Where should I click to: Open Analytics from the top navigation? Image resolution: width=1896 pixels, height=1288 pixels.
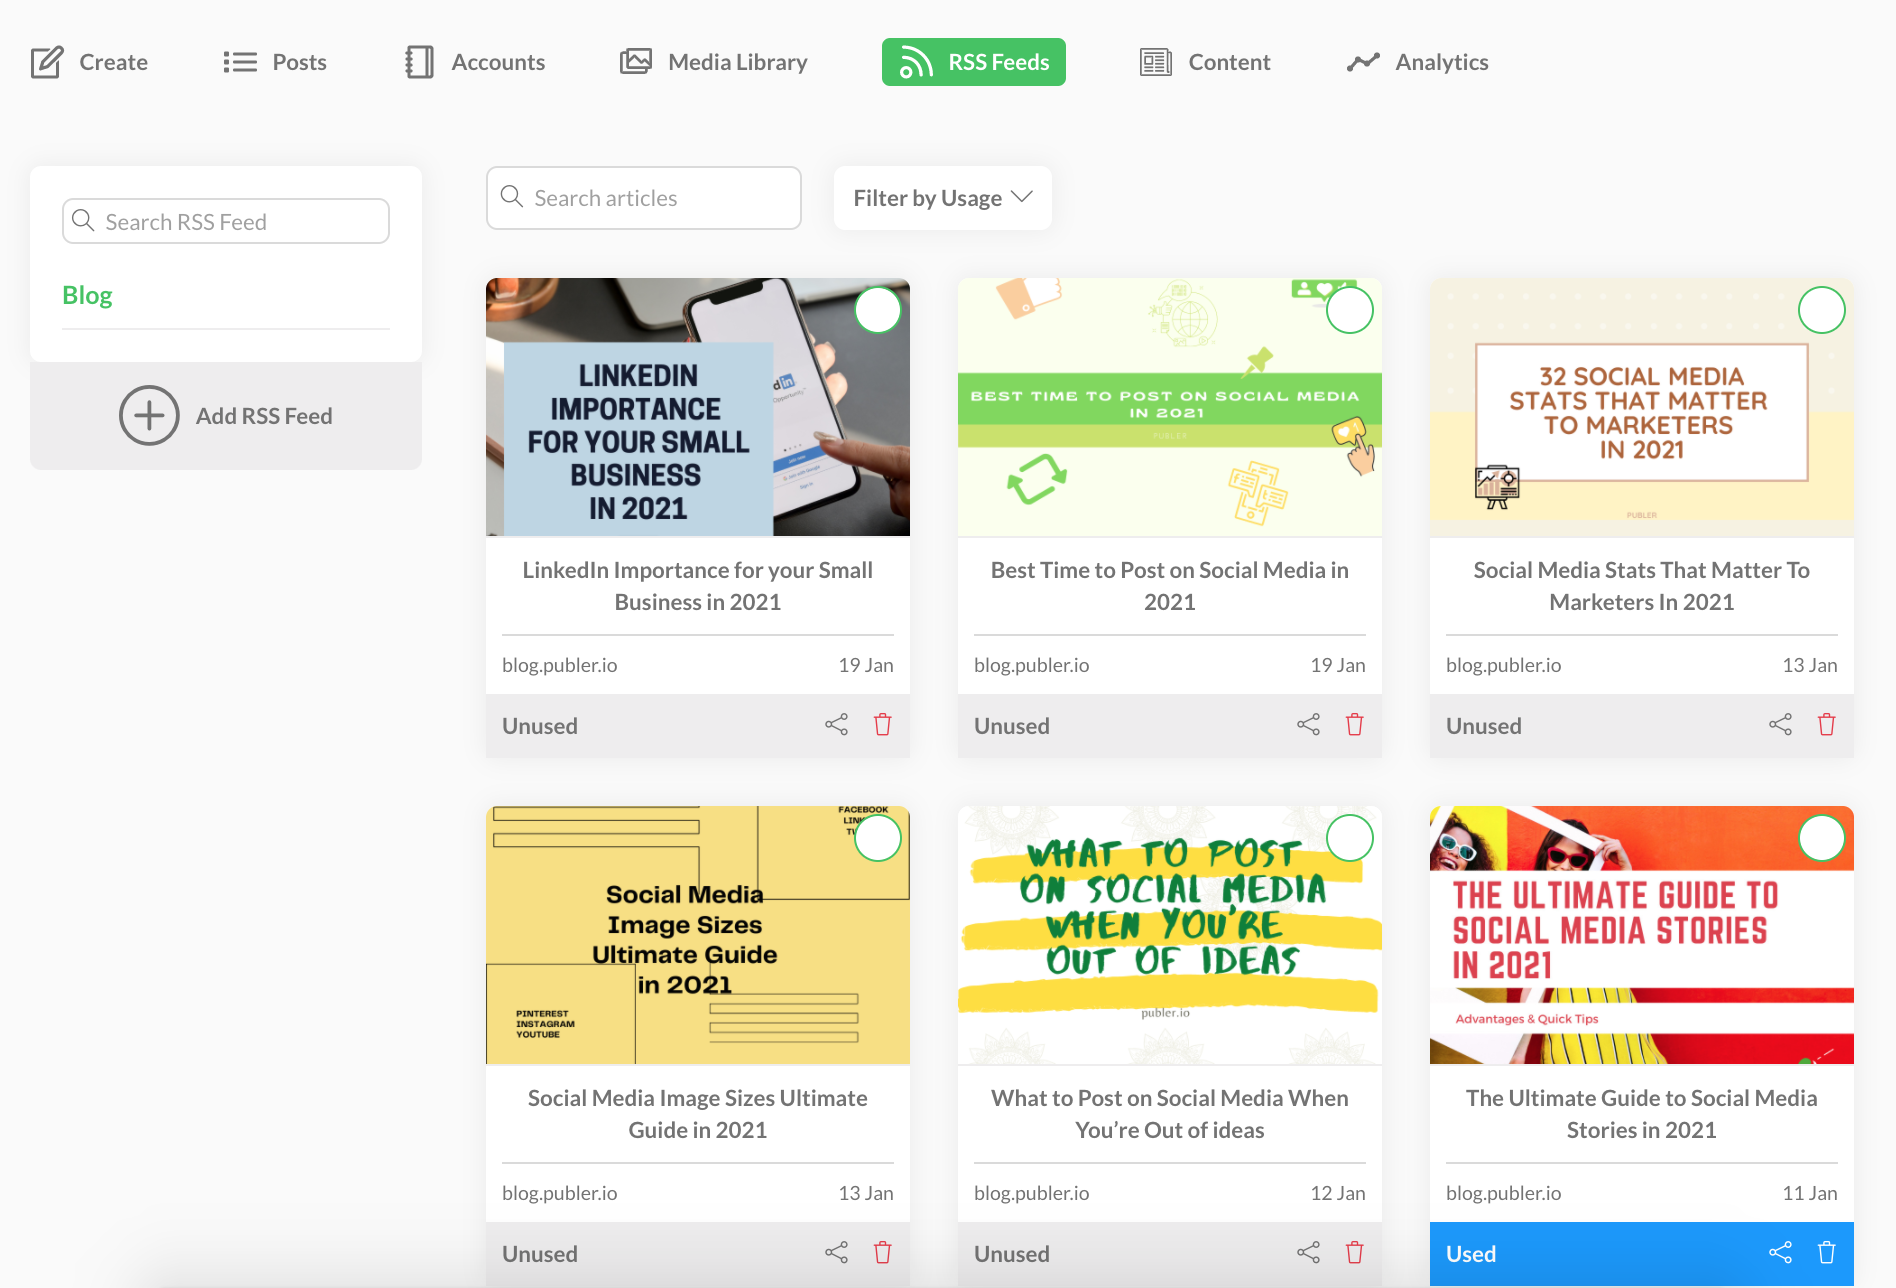pyautogui.click(x=1416, y=61)
